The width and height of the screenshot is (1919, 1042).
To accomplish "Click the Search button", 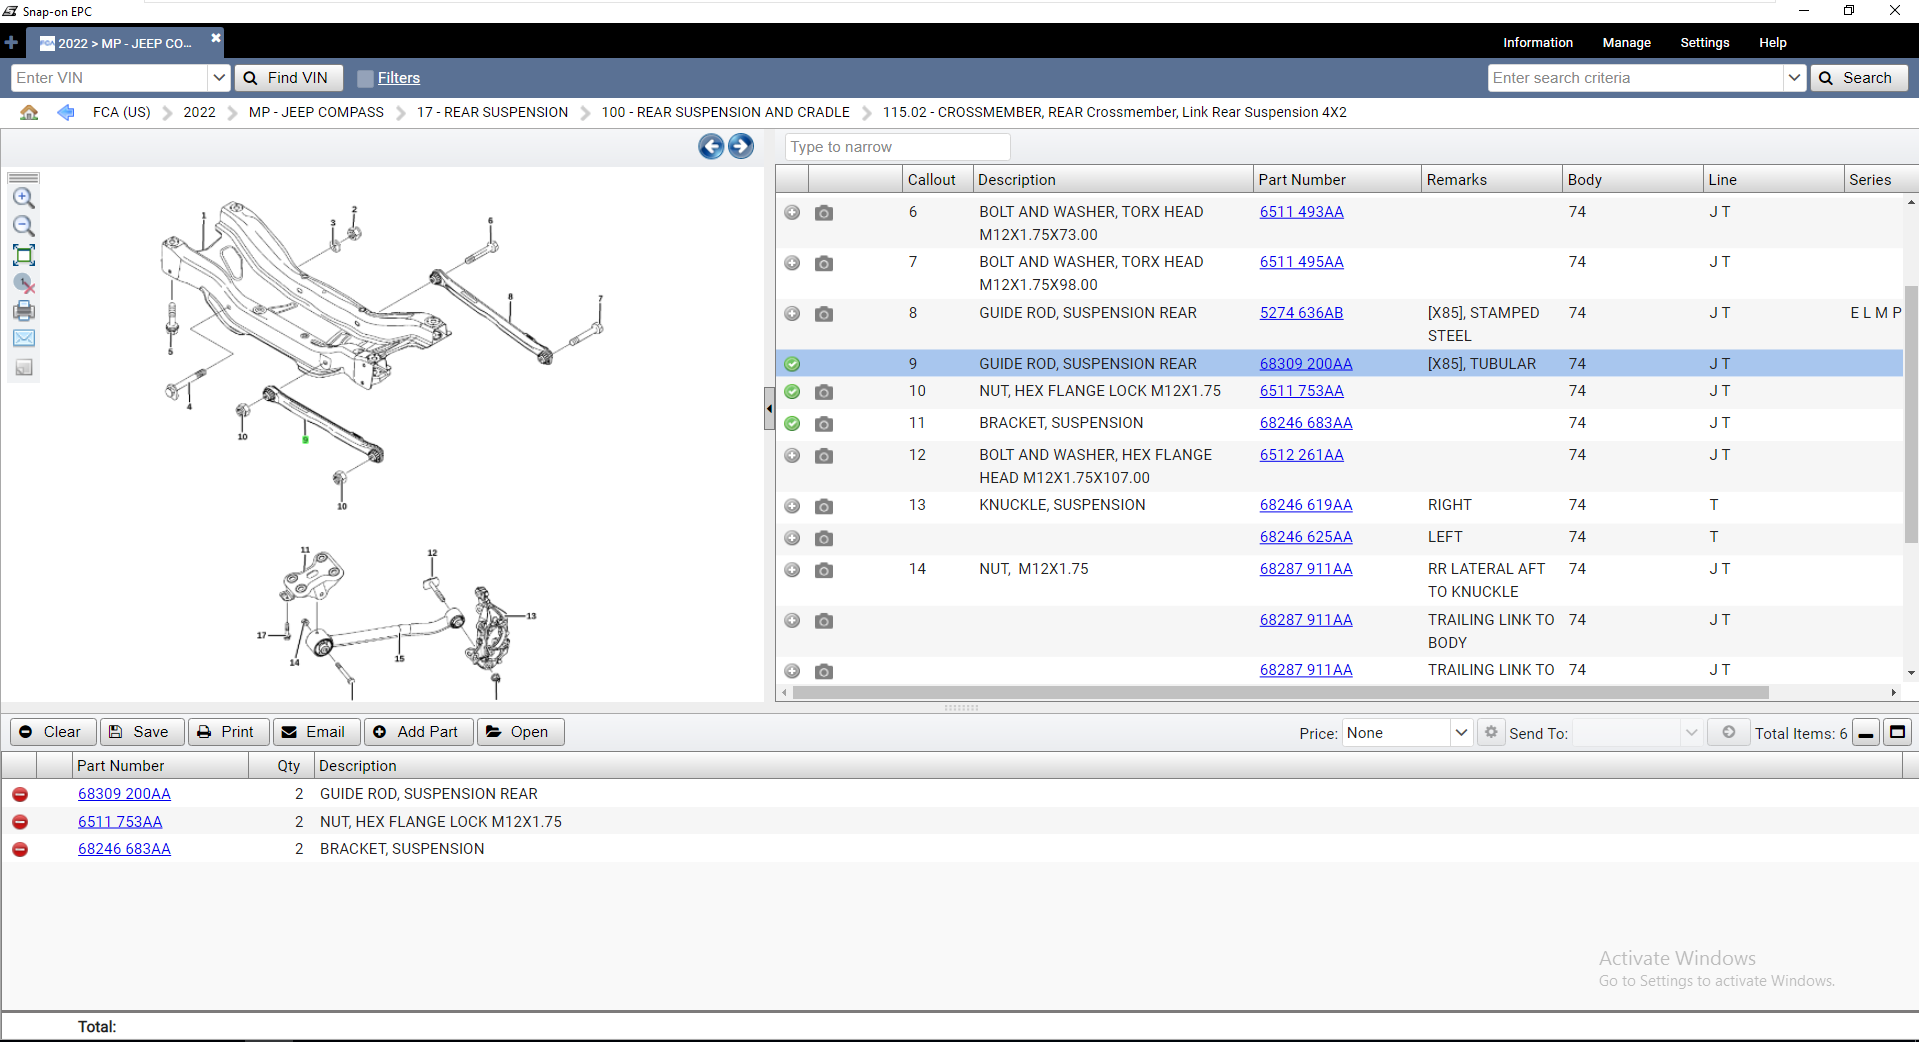I will [x=1859, y=78].
